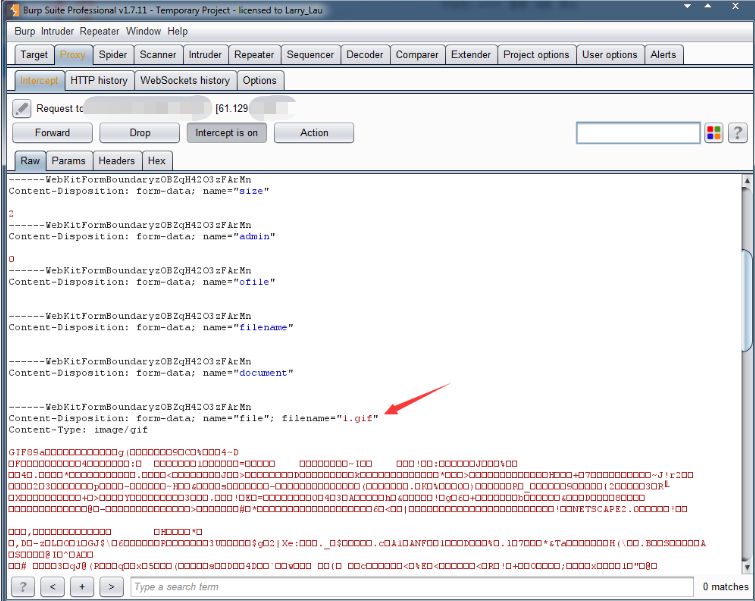
Task: Open the Decoder tab
Action: (x=364, y=55)
